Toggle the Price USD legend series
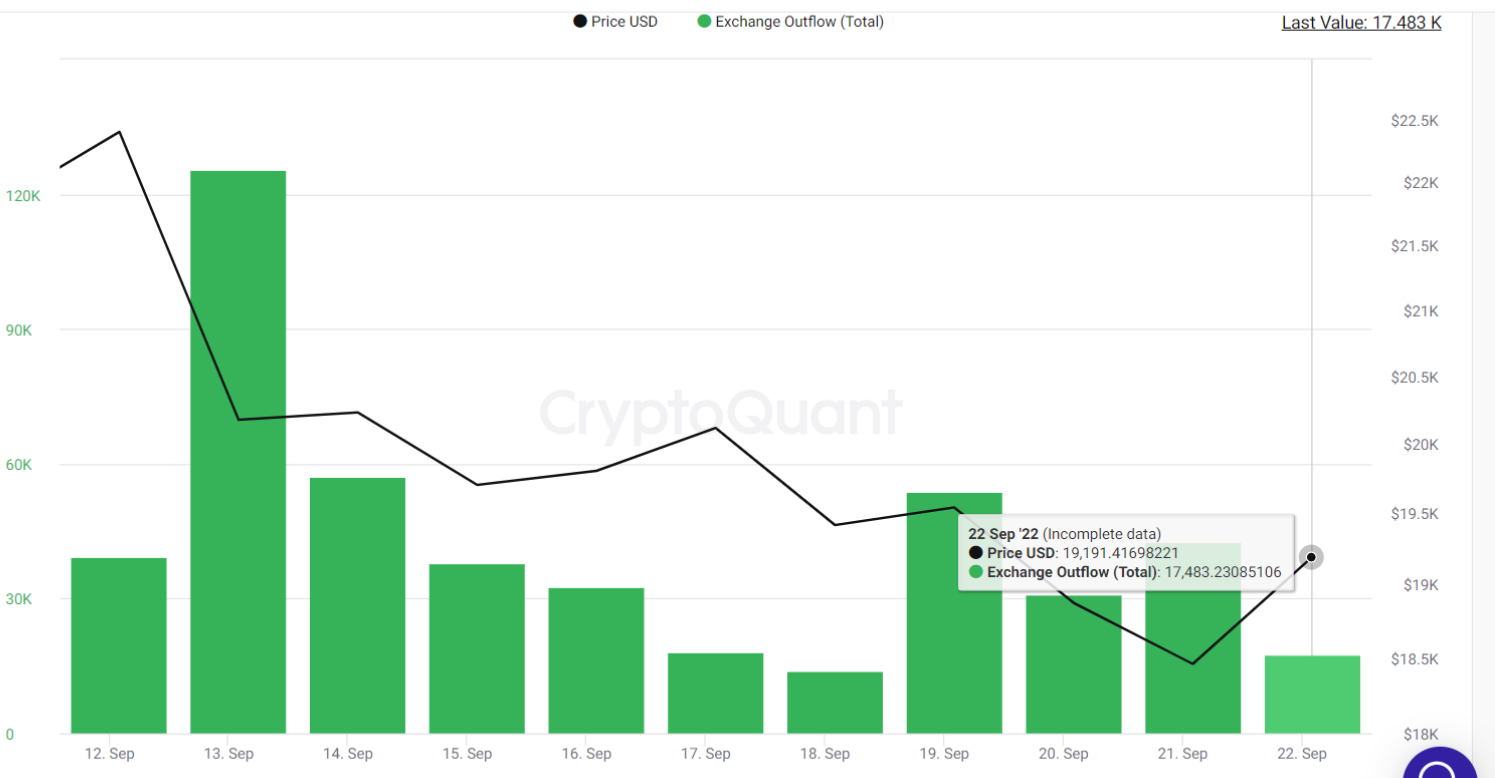 624,22
